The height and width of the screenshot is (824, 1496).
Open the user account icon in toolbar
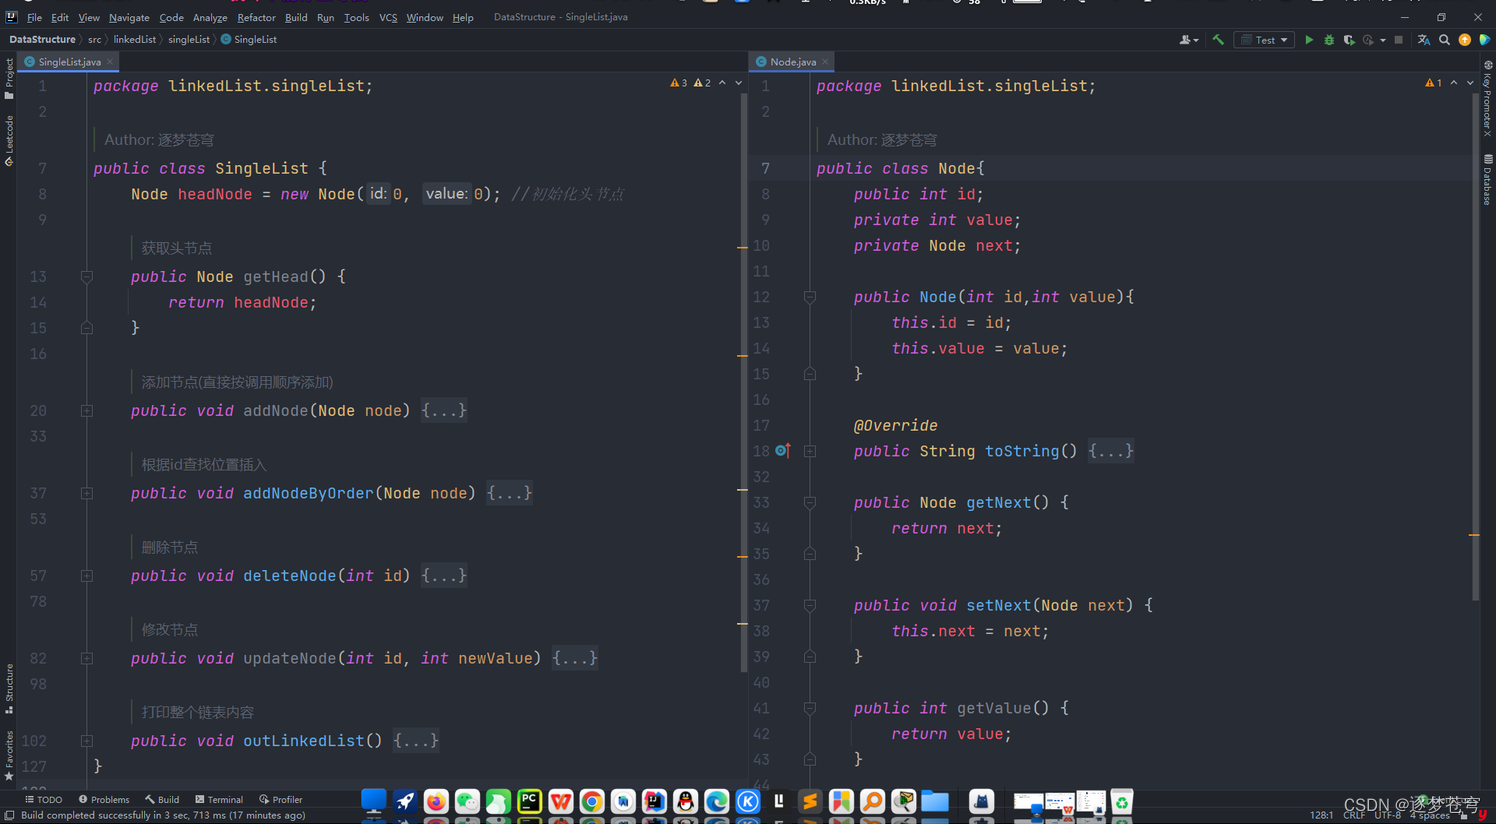pos(1188,40)
